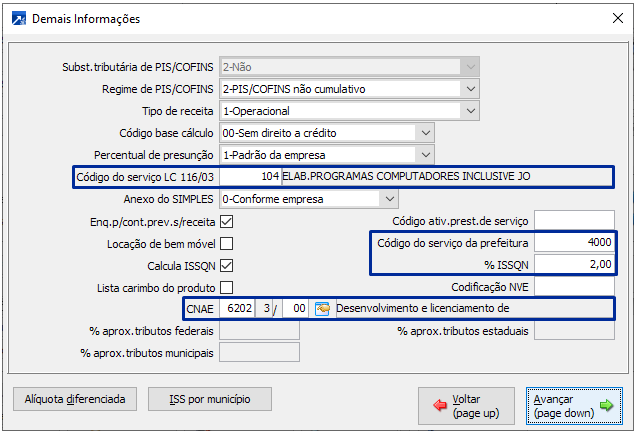
Task: Click CNAE digit field showing 3
Action: (x=265, y=309)
